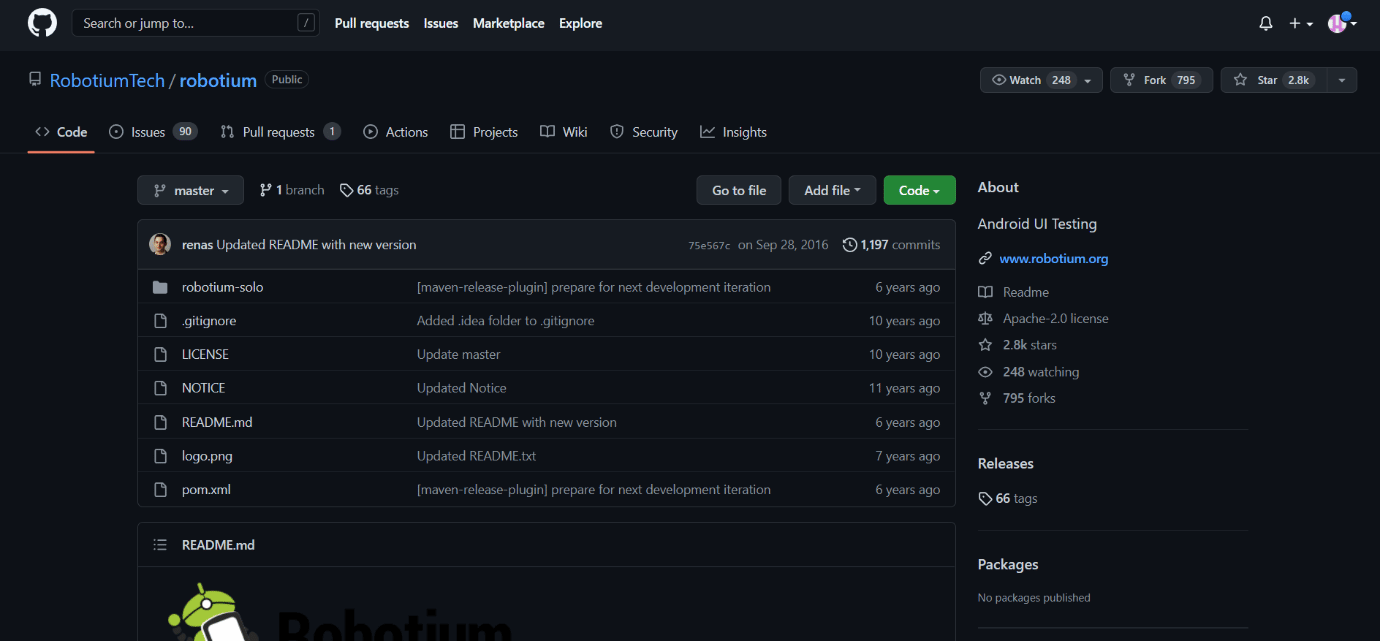The width and height of the screenshot is (1380, 641).
Task: Open the NOTICE file
Action: 203,388
